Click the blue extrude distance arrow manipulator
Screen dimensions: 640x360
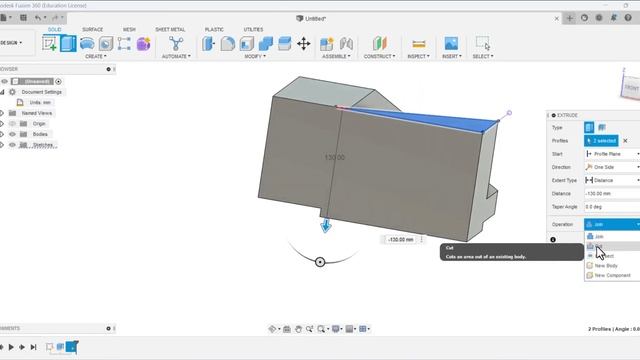[x=326, y=226]
